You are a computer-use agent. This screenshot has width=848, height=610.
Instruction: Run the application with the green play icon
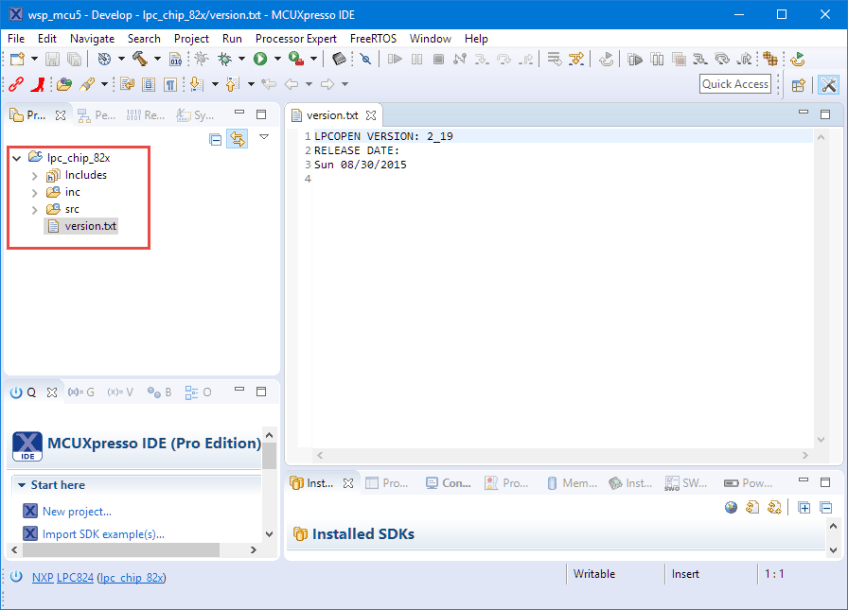261,58
